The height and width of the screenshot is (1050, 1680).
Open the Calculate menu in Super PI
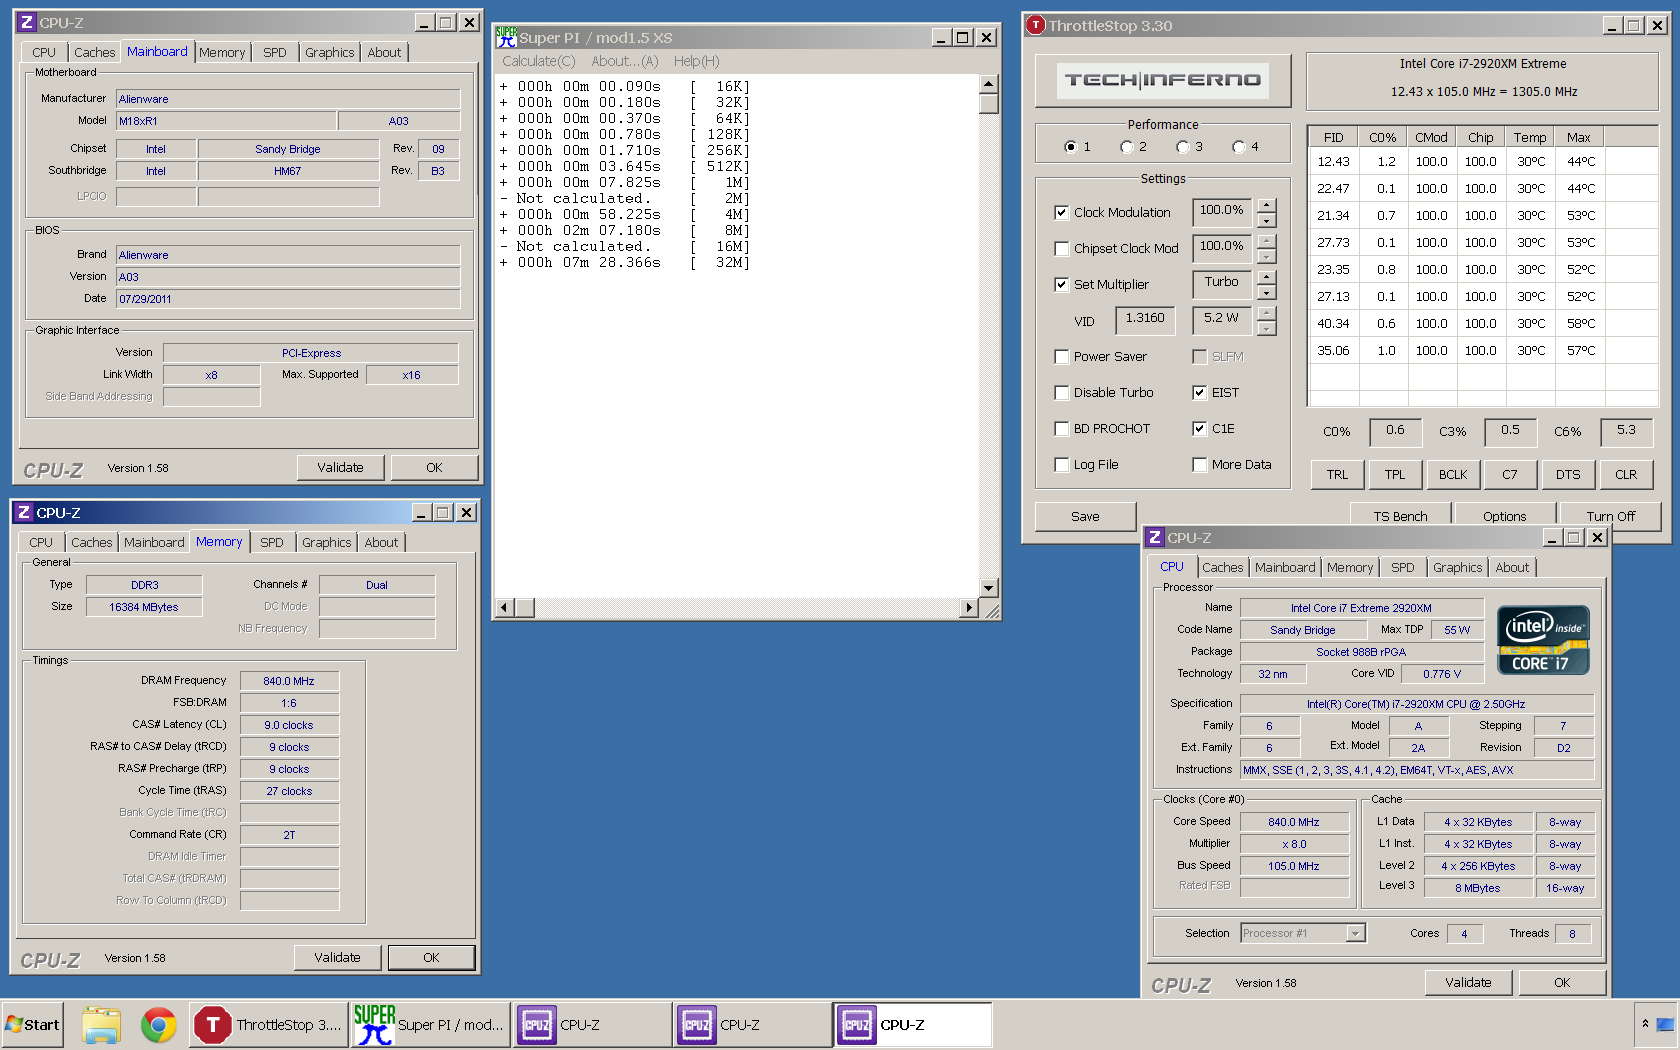click(539, 61)
